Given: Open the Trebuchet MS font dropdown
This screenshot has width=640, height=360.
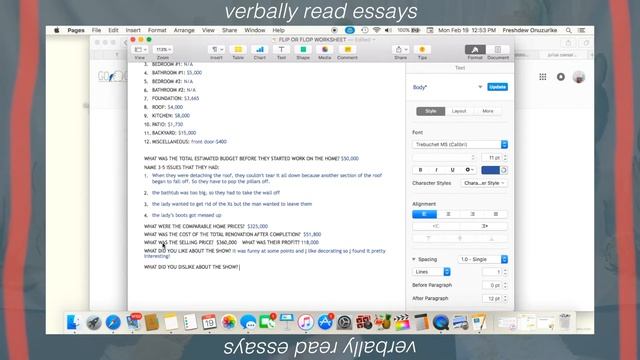Looking at the screenshot, I should coord(460,144).
